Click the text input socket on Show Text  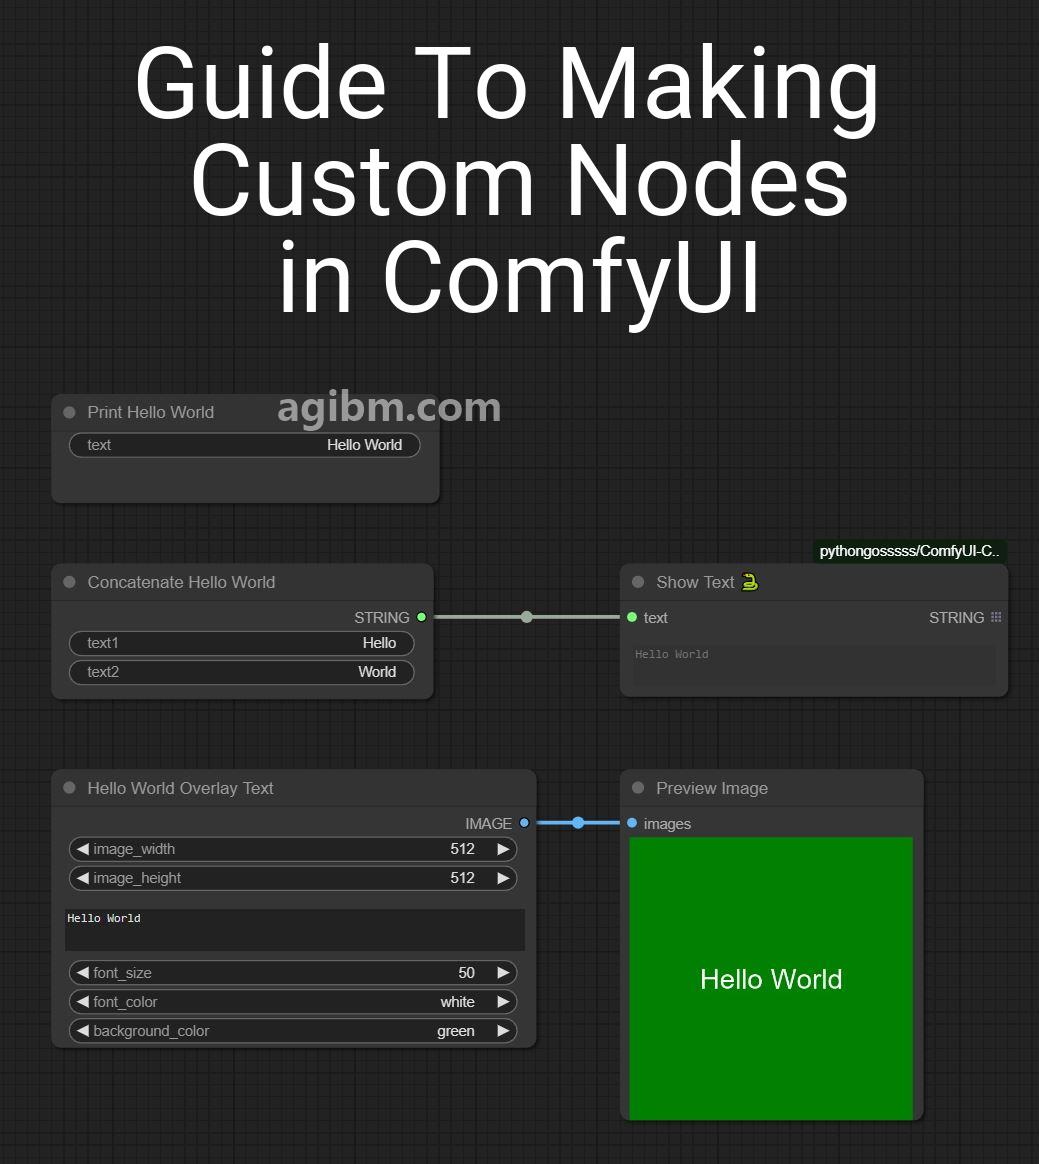[x=632, y=617]
